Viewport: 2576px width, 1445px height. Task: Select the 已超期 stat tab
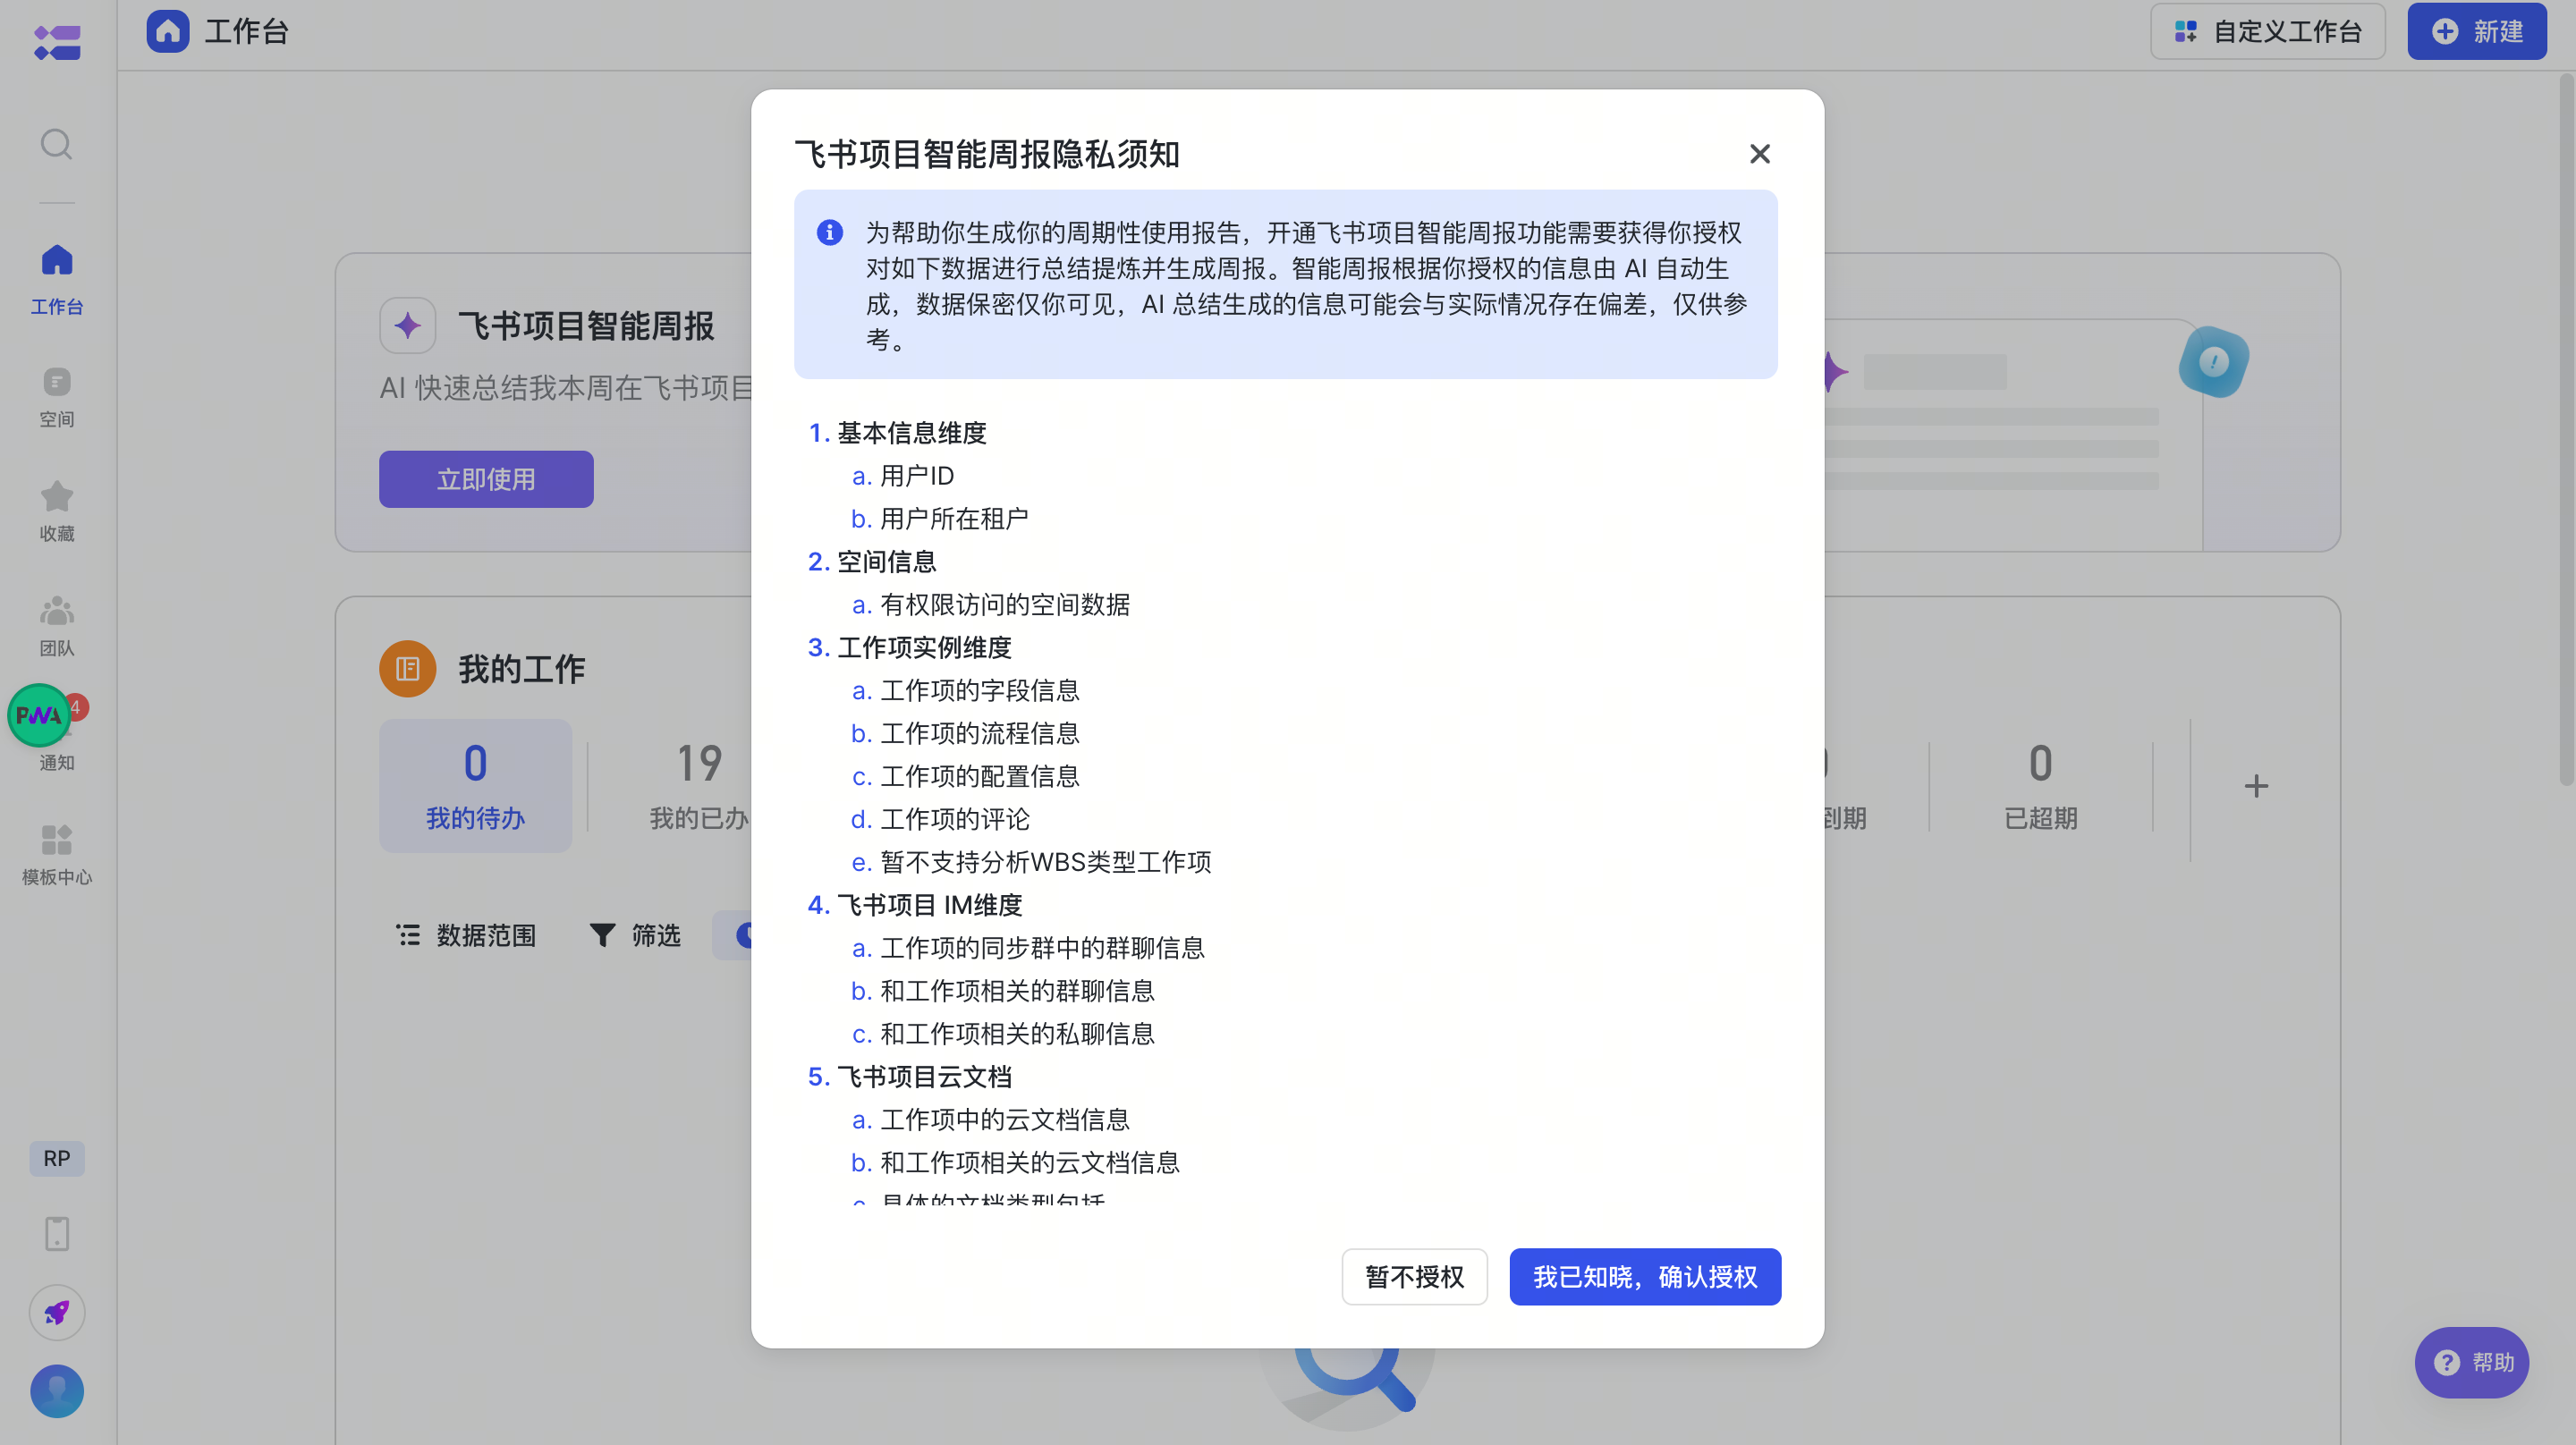(2040, 785)
